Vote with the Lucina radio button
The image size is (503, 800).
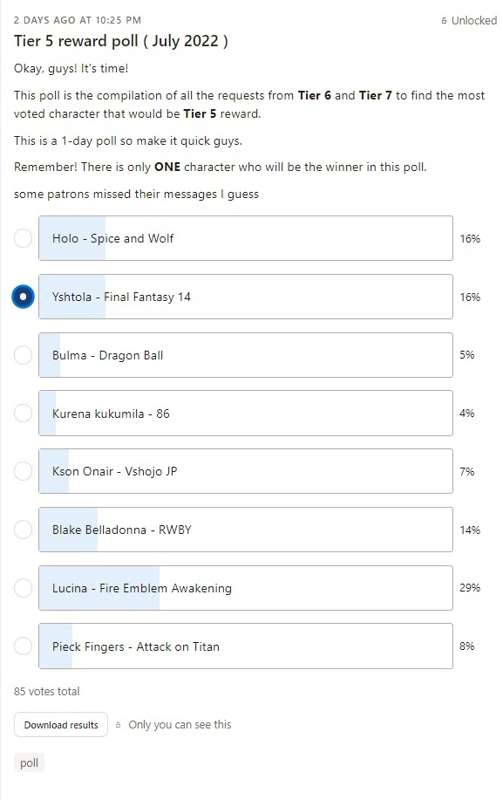(x=23, y=588)
